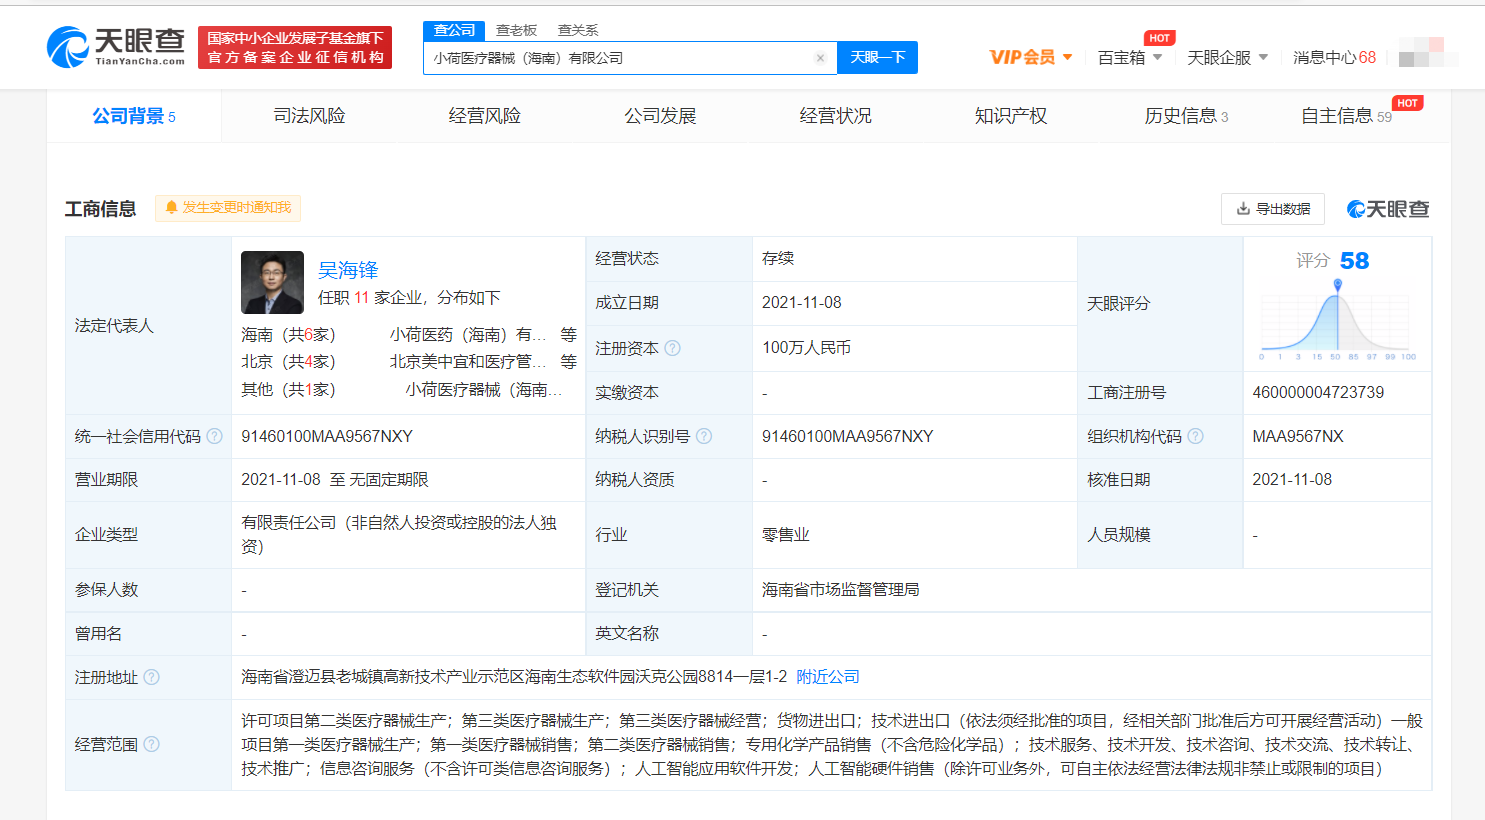The width and height of the screenshot is (1485, 820).
Task: Click help icon next to 注册地址
Action: tap(151, 677)
